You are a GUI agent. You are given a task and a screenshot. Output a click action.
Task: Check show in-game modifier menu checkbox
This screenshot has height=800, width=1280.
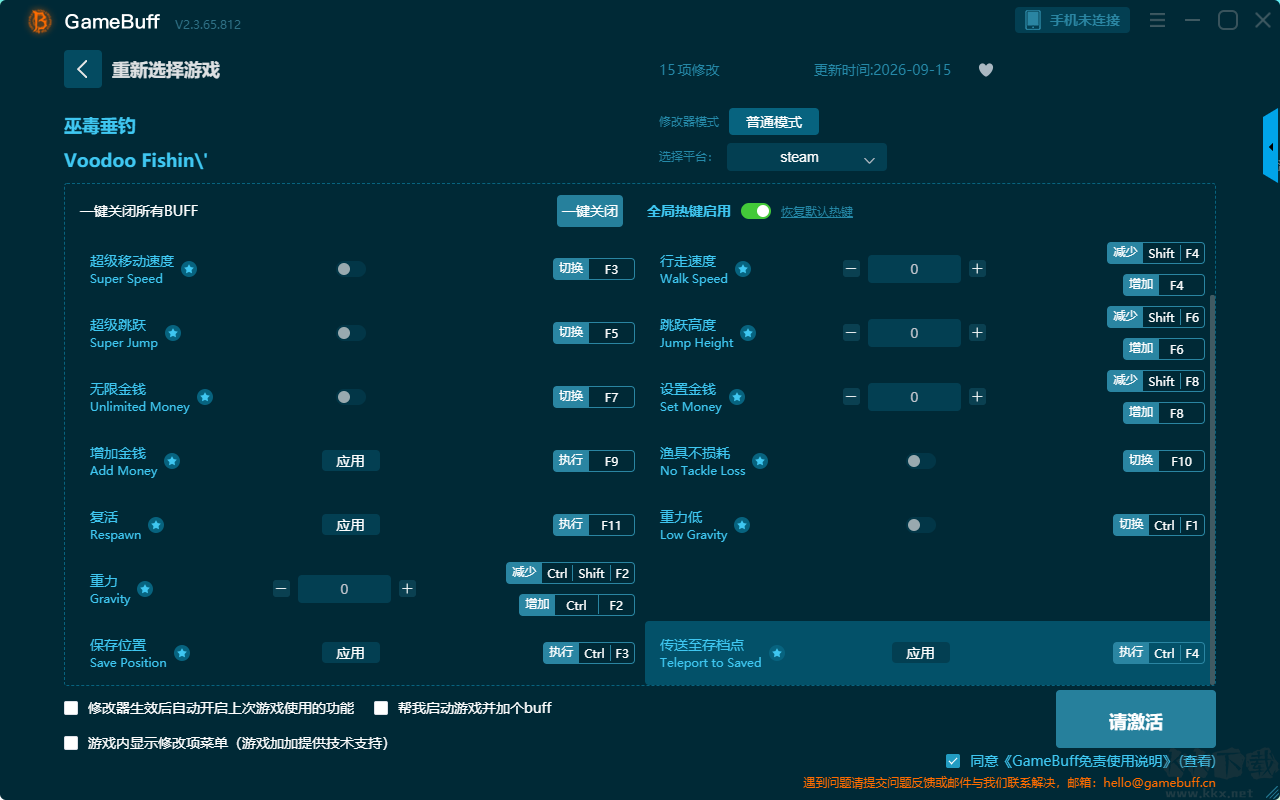(x=71, y=743)
